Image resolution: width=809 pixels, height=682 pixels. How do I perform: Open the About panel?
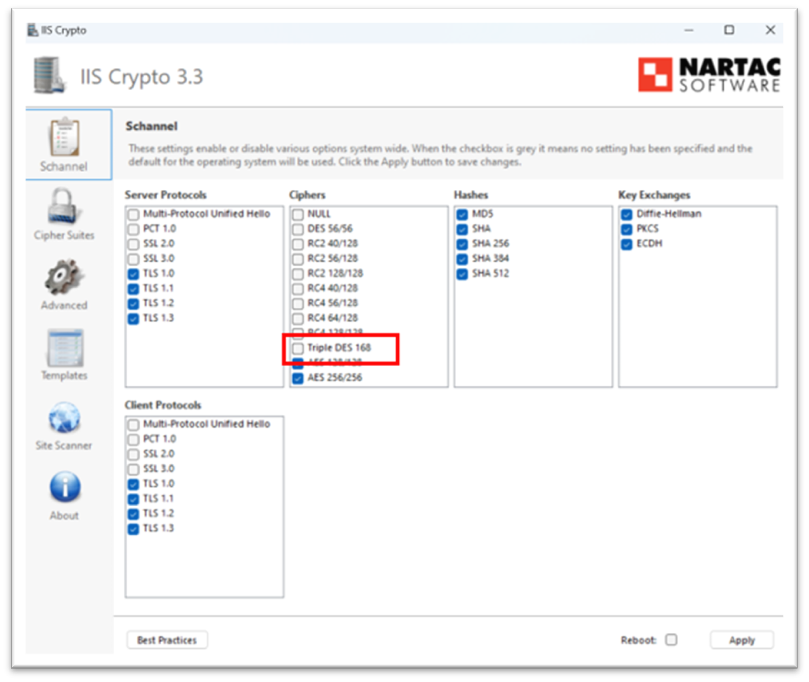click(64, 493)
